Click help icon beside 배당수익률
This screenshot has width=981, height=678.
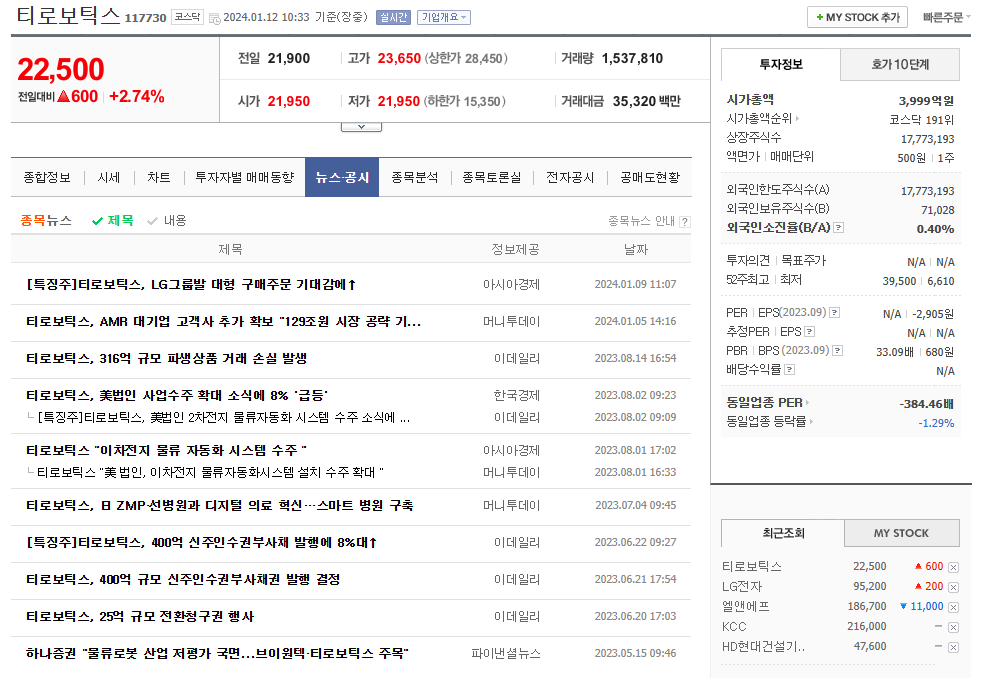coord(790,370)
